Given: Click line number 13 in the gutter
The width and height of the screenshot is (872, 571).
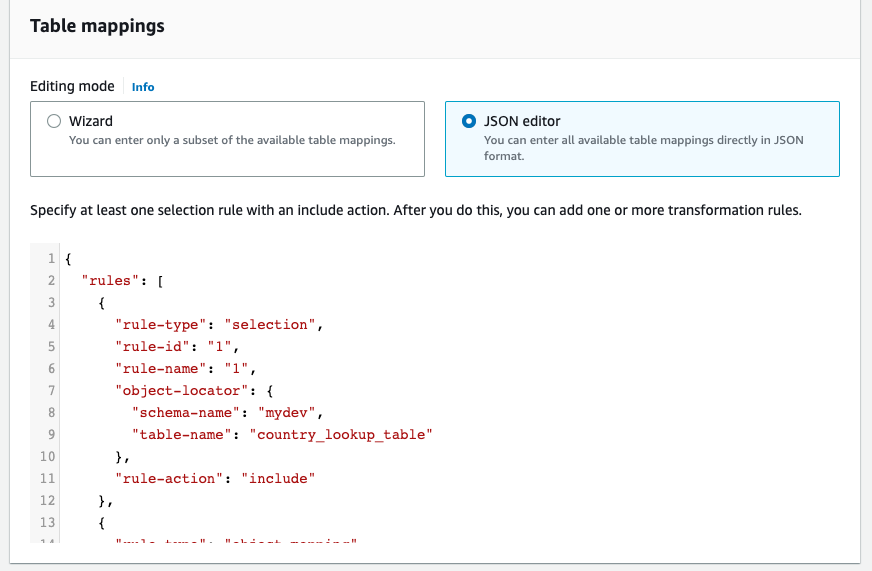Looking at the screenshot, I should (x=46, y=522).
